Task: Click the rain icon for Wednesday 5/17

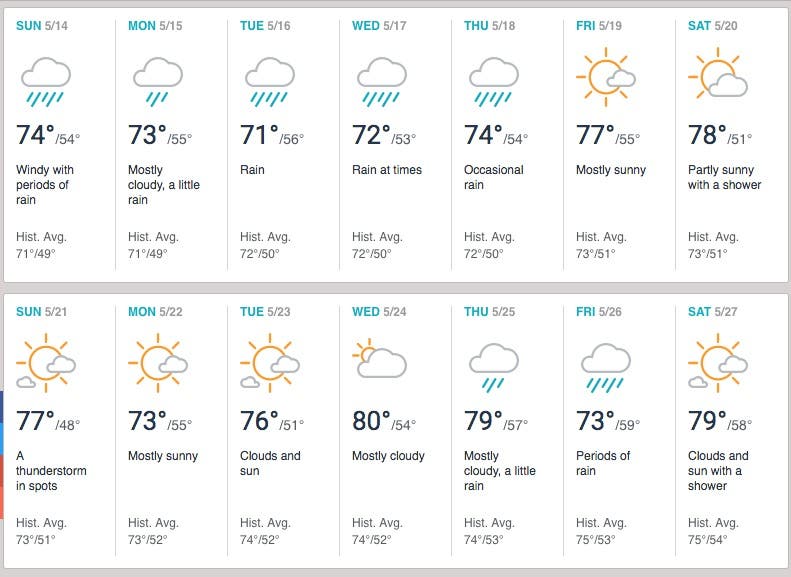Action: point(381,81)
